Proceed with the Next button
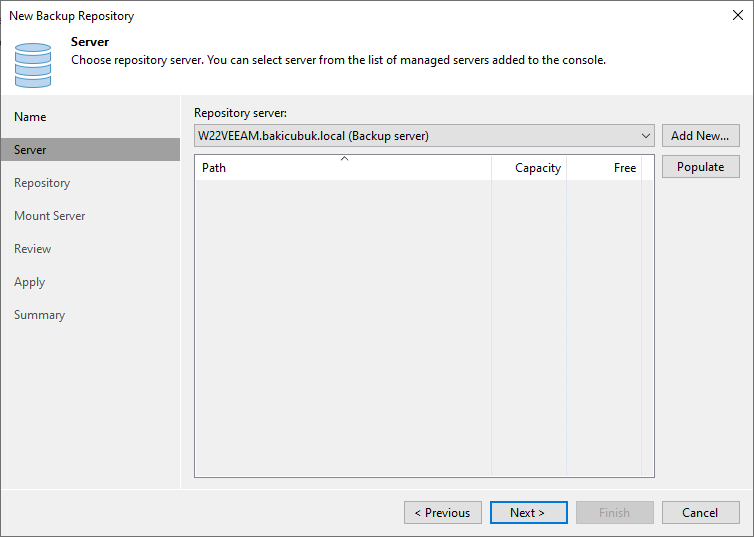The image size is (754, 537). pos(528,512)
